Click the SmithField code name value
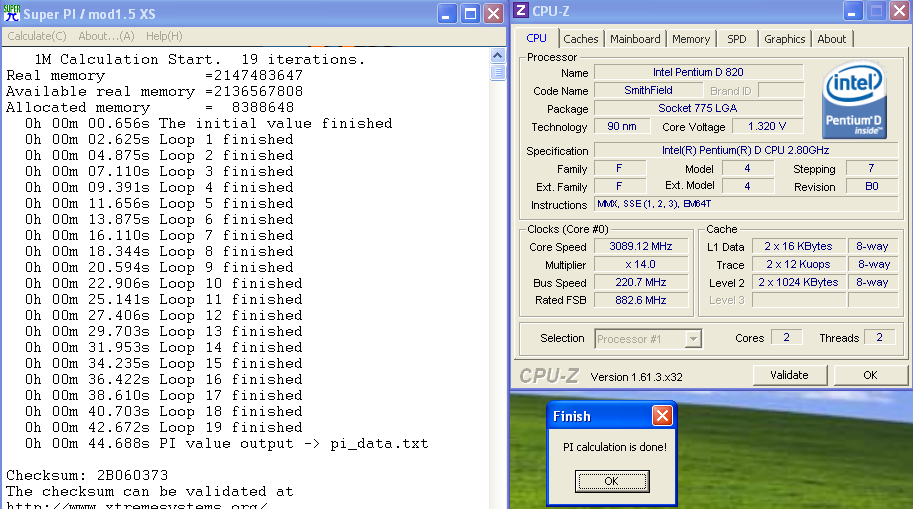 tap(648, 90)
